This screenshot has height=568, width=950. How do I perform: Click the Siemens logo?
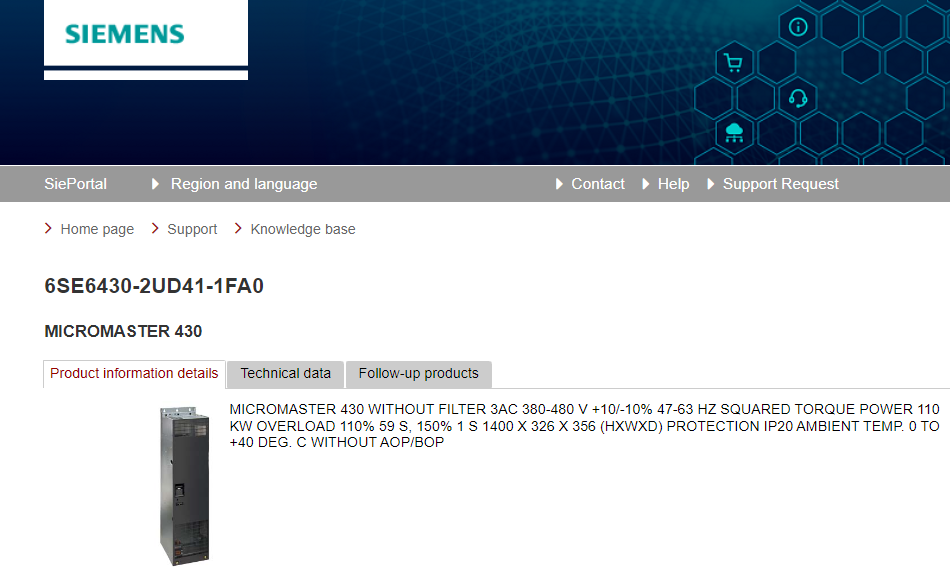tap(125, 34)
